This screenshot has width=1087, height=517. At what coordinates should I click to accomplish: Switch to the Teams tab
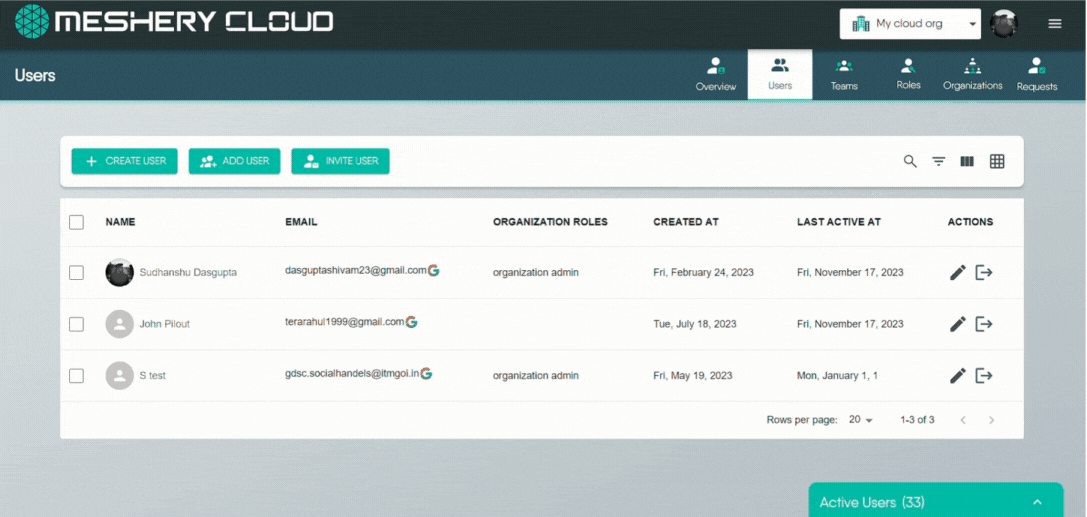point(844,75)
